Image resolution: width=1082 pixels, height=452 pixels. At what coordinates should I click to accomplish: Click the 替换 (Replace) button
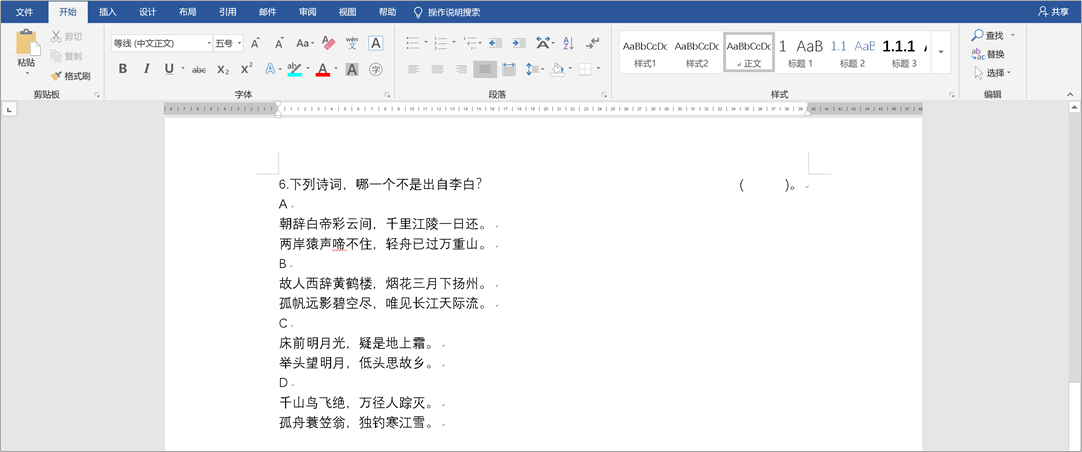(x=989, y=54)
